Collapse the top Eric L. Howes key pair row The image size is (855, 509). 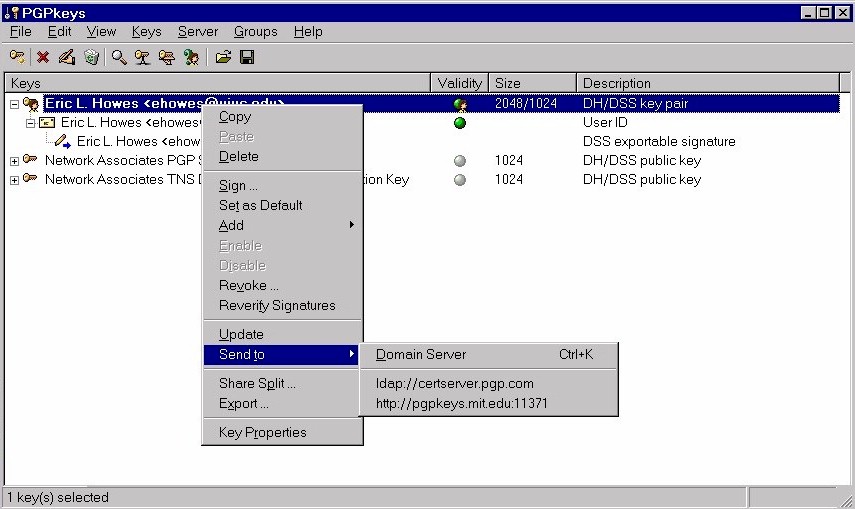point(15,104)
